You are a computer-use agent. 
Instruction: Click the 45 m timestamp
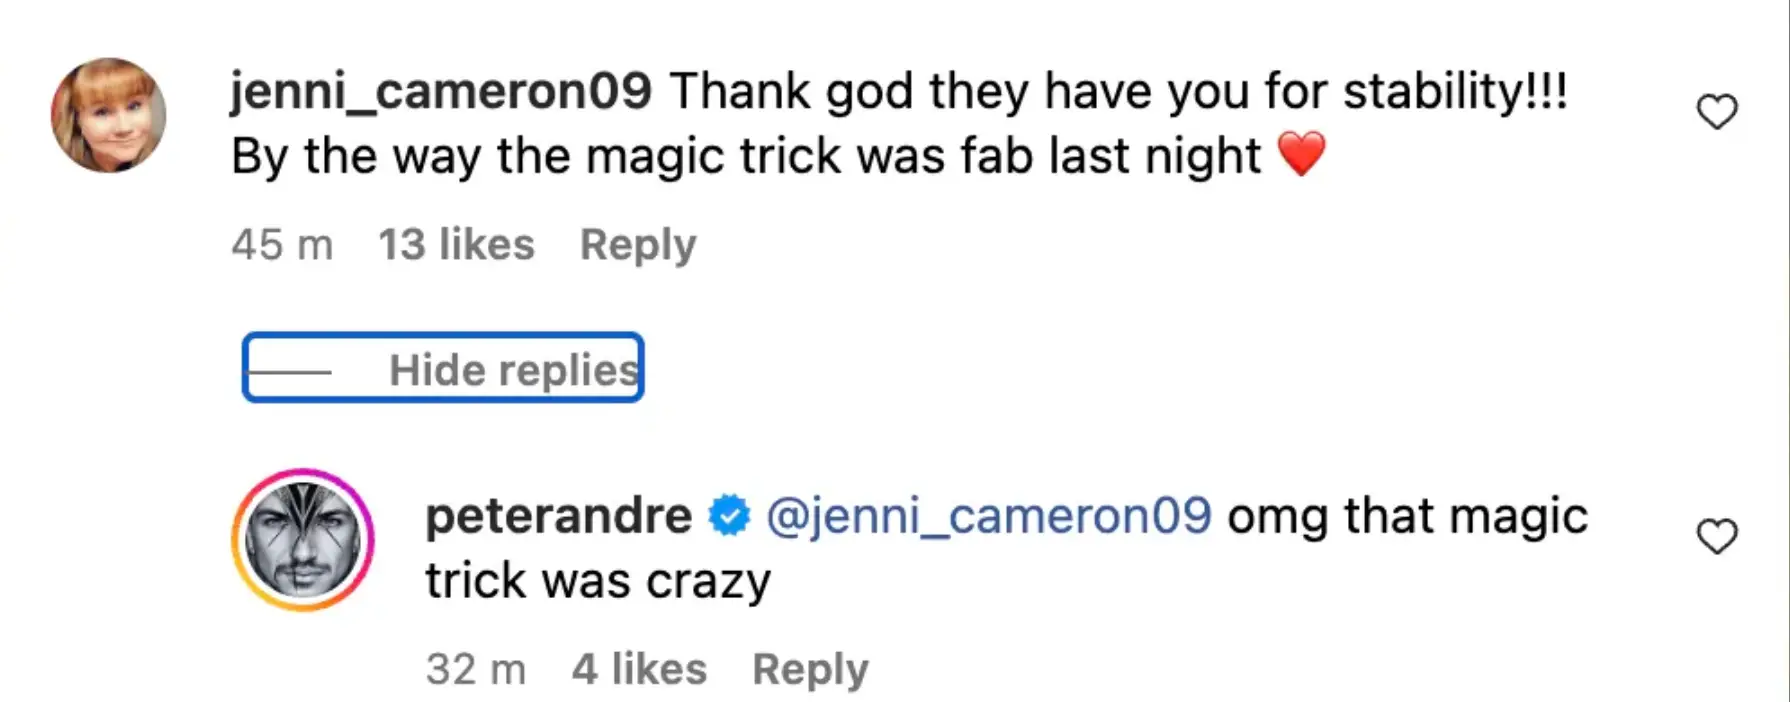(x=281, y=244)
